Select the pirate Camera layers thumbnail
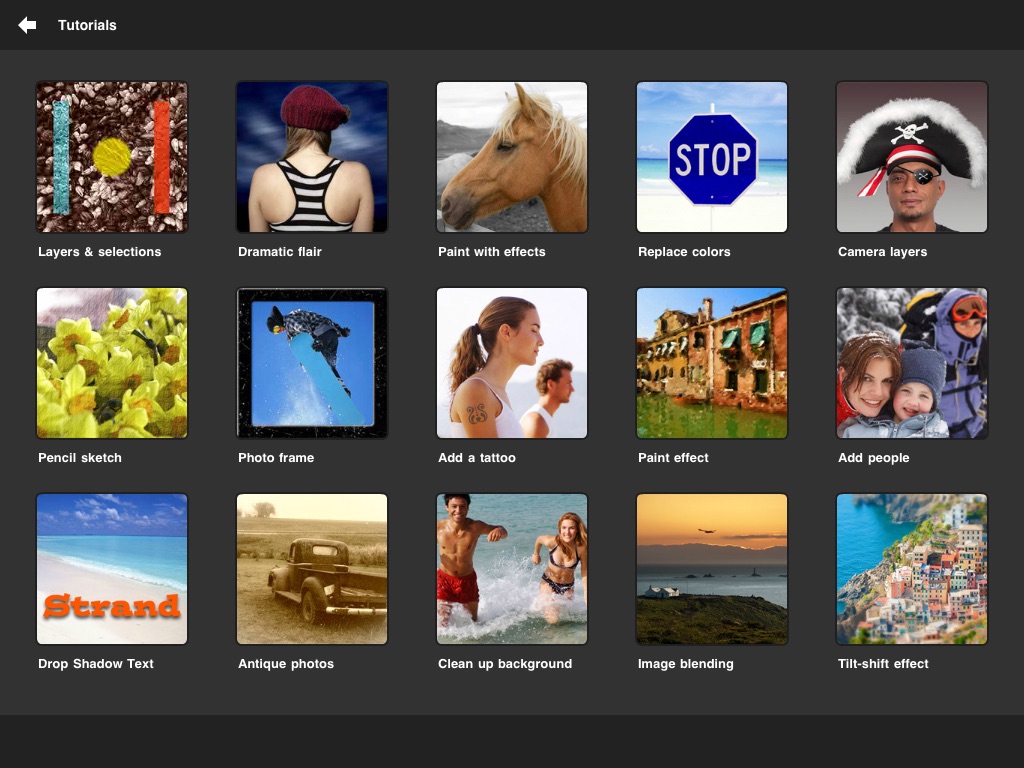 (x=912, y=157)
